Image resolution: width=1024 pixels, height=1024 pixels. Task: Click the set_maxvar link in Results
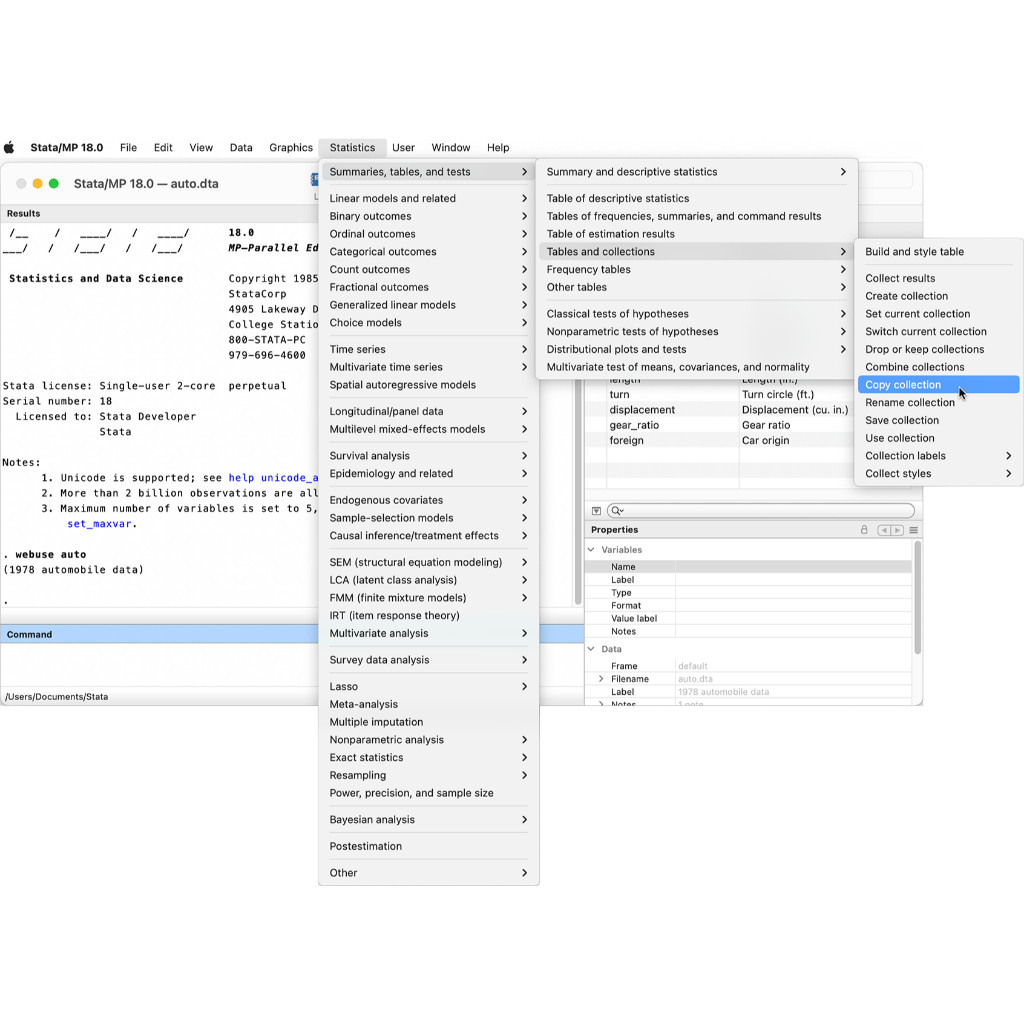pos(99,524)
